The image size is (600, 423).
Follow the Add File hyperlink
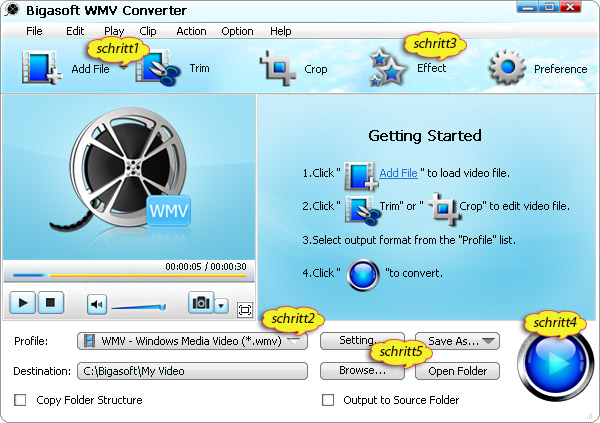click(398, 173)
